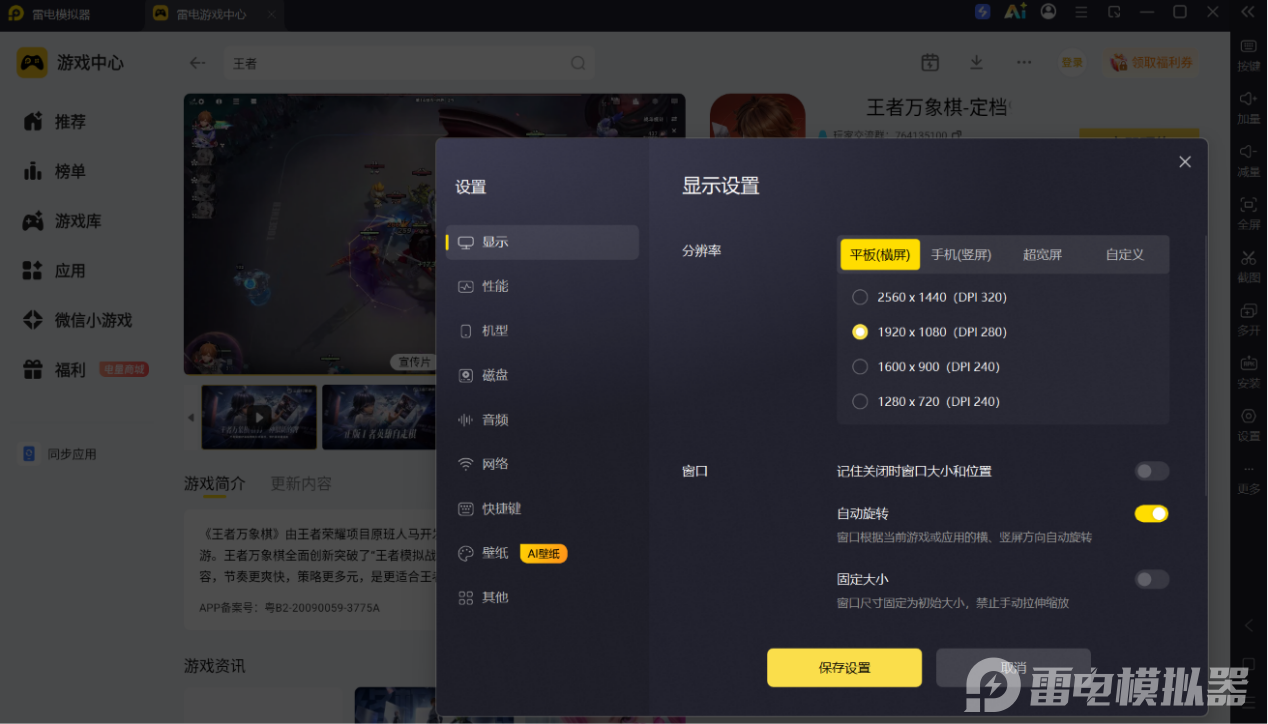1268x724 pixels.
Task: Choose 1920 x 1080 (DPI 280) resolution
Action: pos(930,332)
